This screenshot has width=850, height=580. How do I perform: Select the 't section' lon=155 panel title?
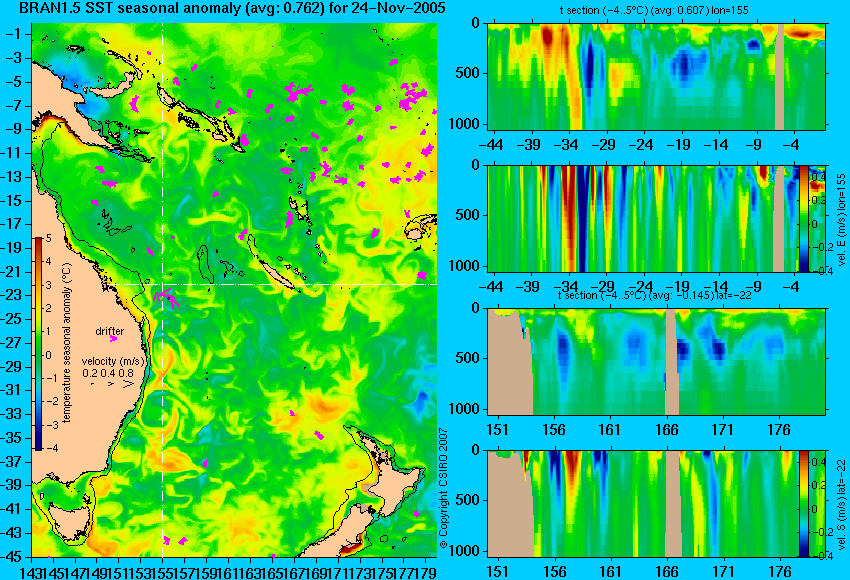pyautogui.click(x=654, y=10)
